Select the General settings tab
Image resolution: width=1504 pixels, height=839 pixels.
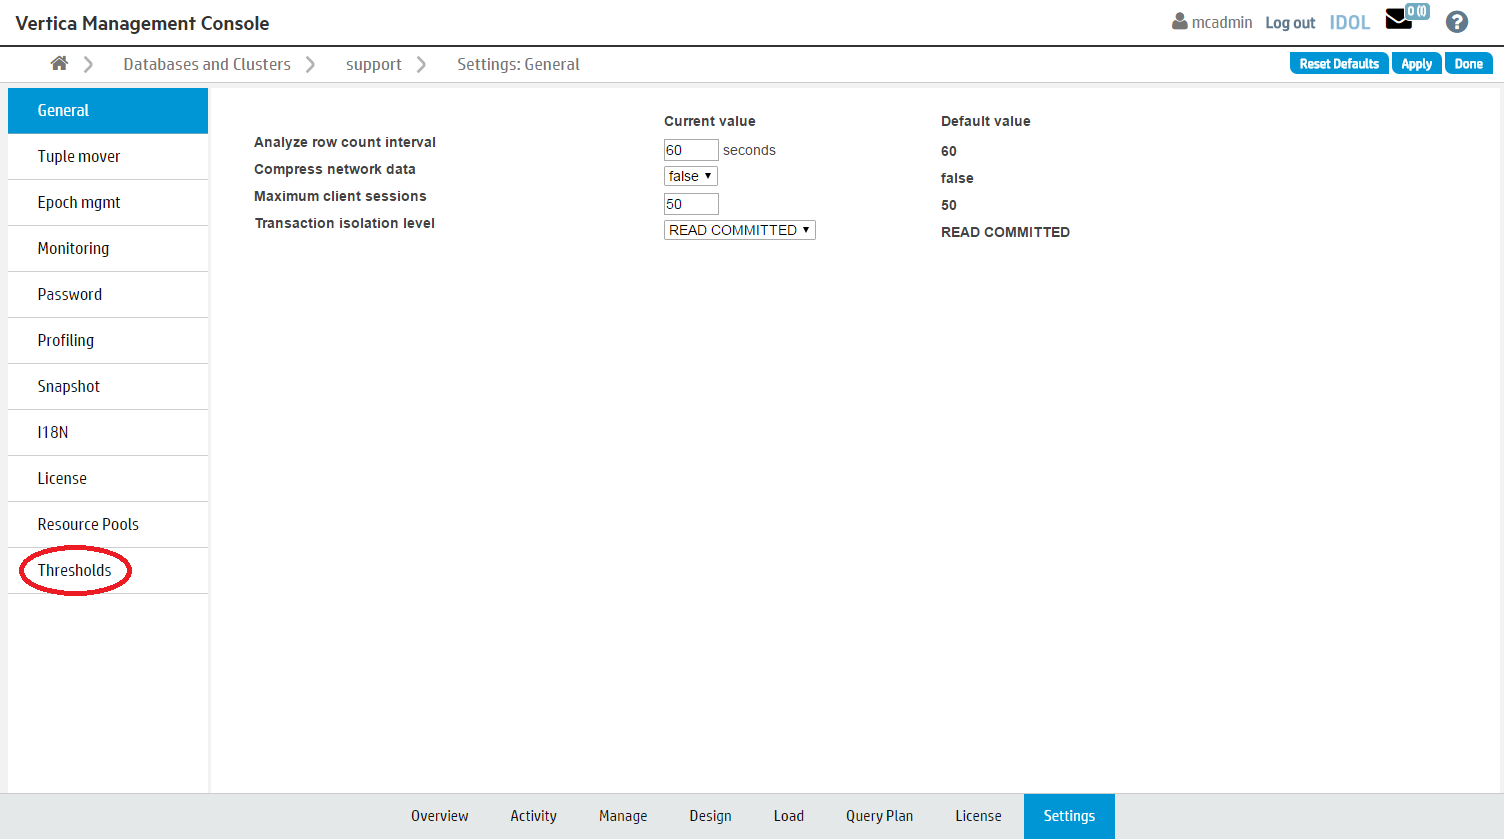(108, 110)
